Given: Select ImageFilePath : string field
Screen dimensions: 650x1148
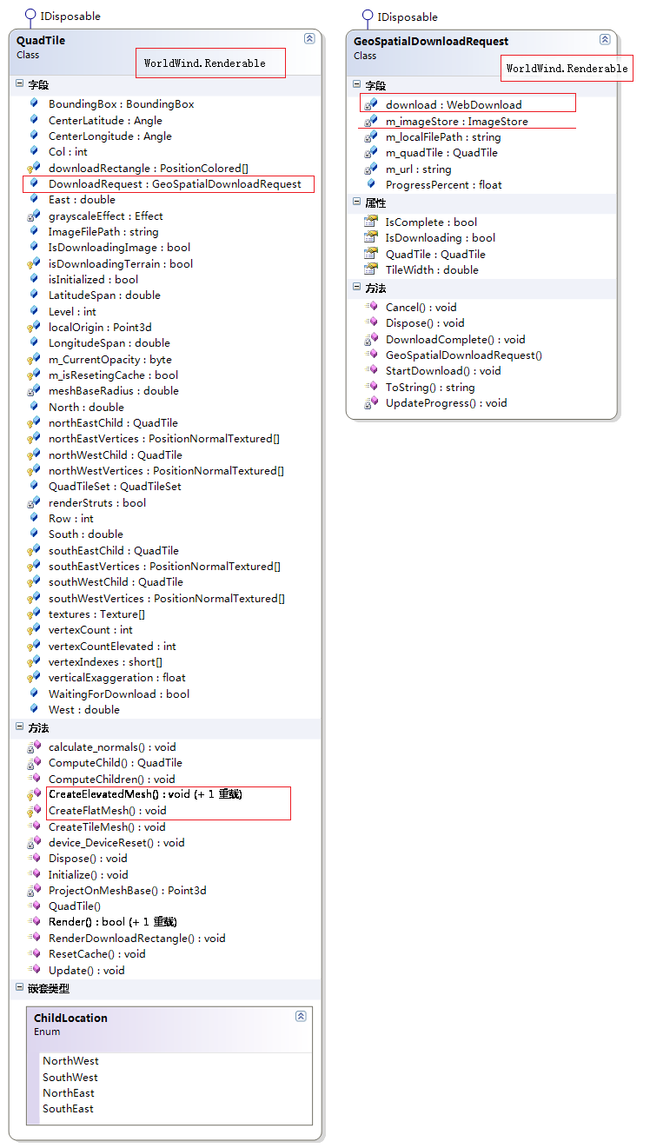Looking at the screenshot, I should pos(103,231).
